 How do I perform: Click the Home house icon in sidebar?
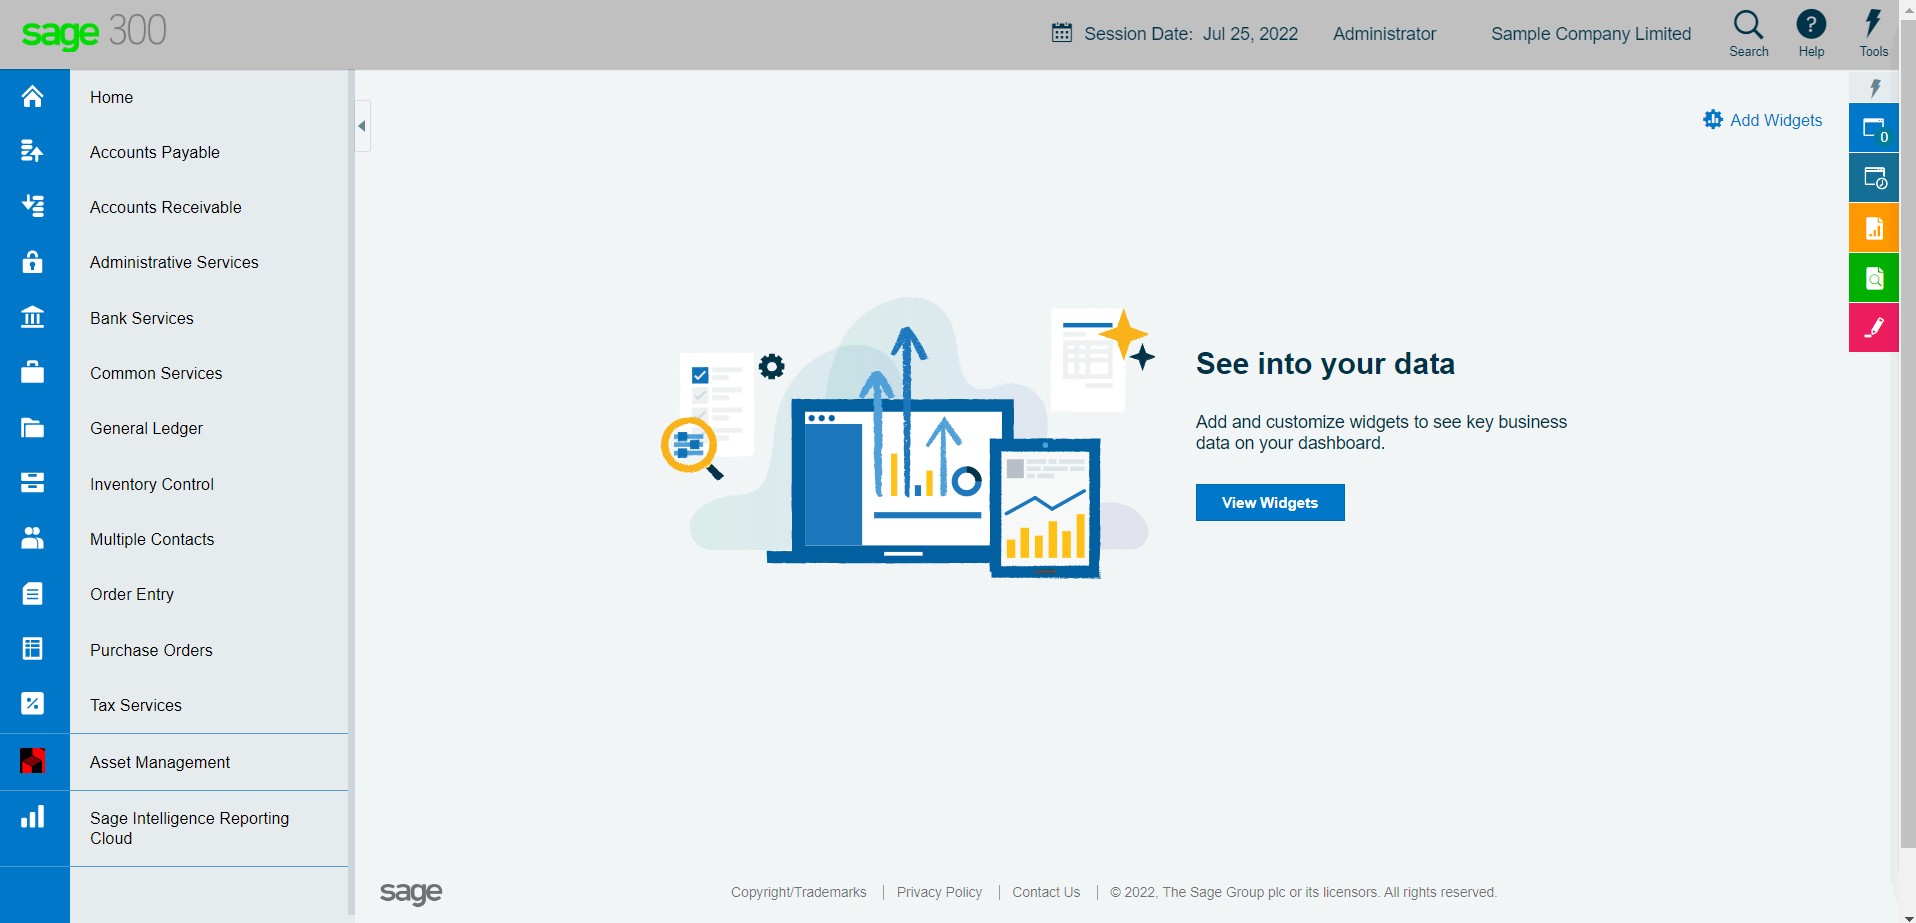(33, 96)
